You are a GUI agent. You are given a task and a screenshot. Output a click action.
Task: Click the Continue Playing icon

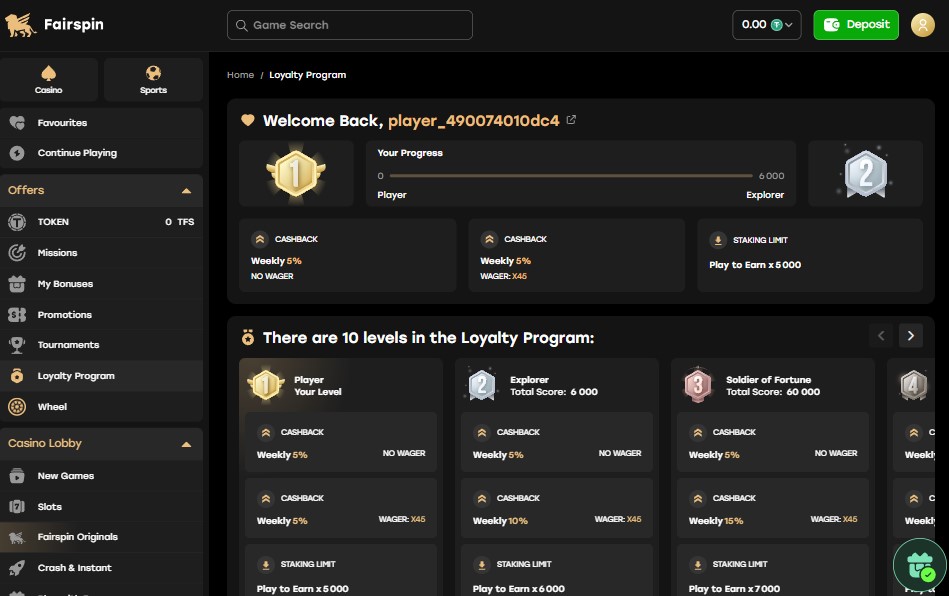[17, 153]
